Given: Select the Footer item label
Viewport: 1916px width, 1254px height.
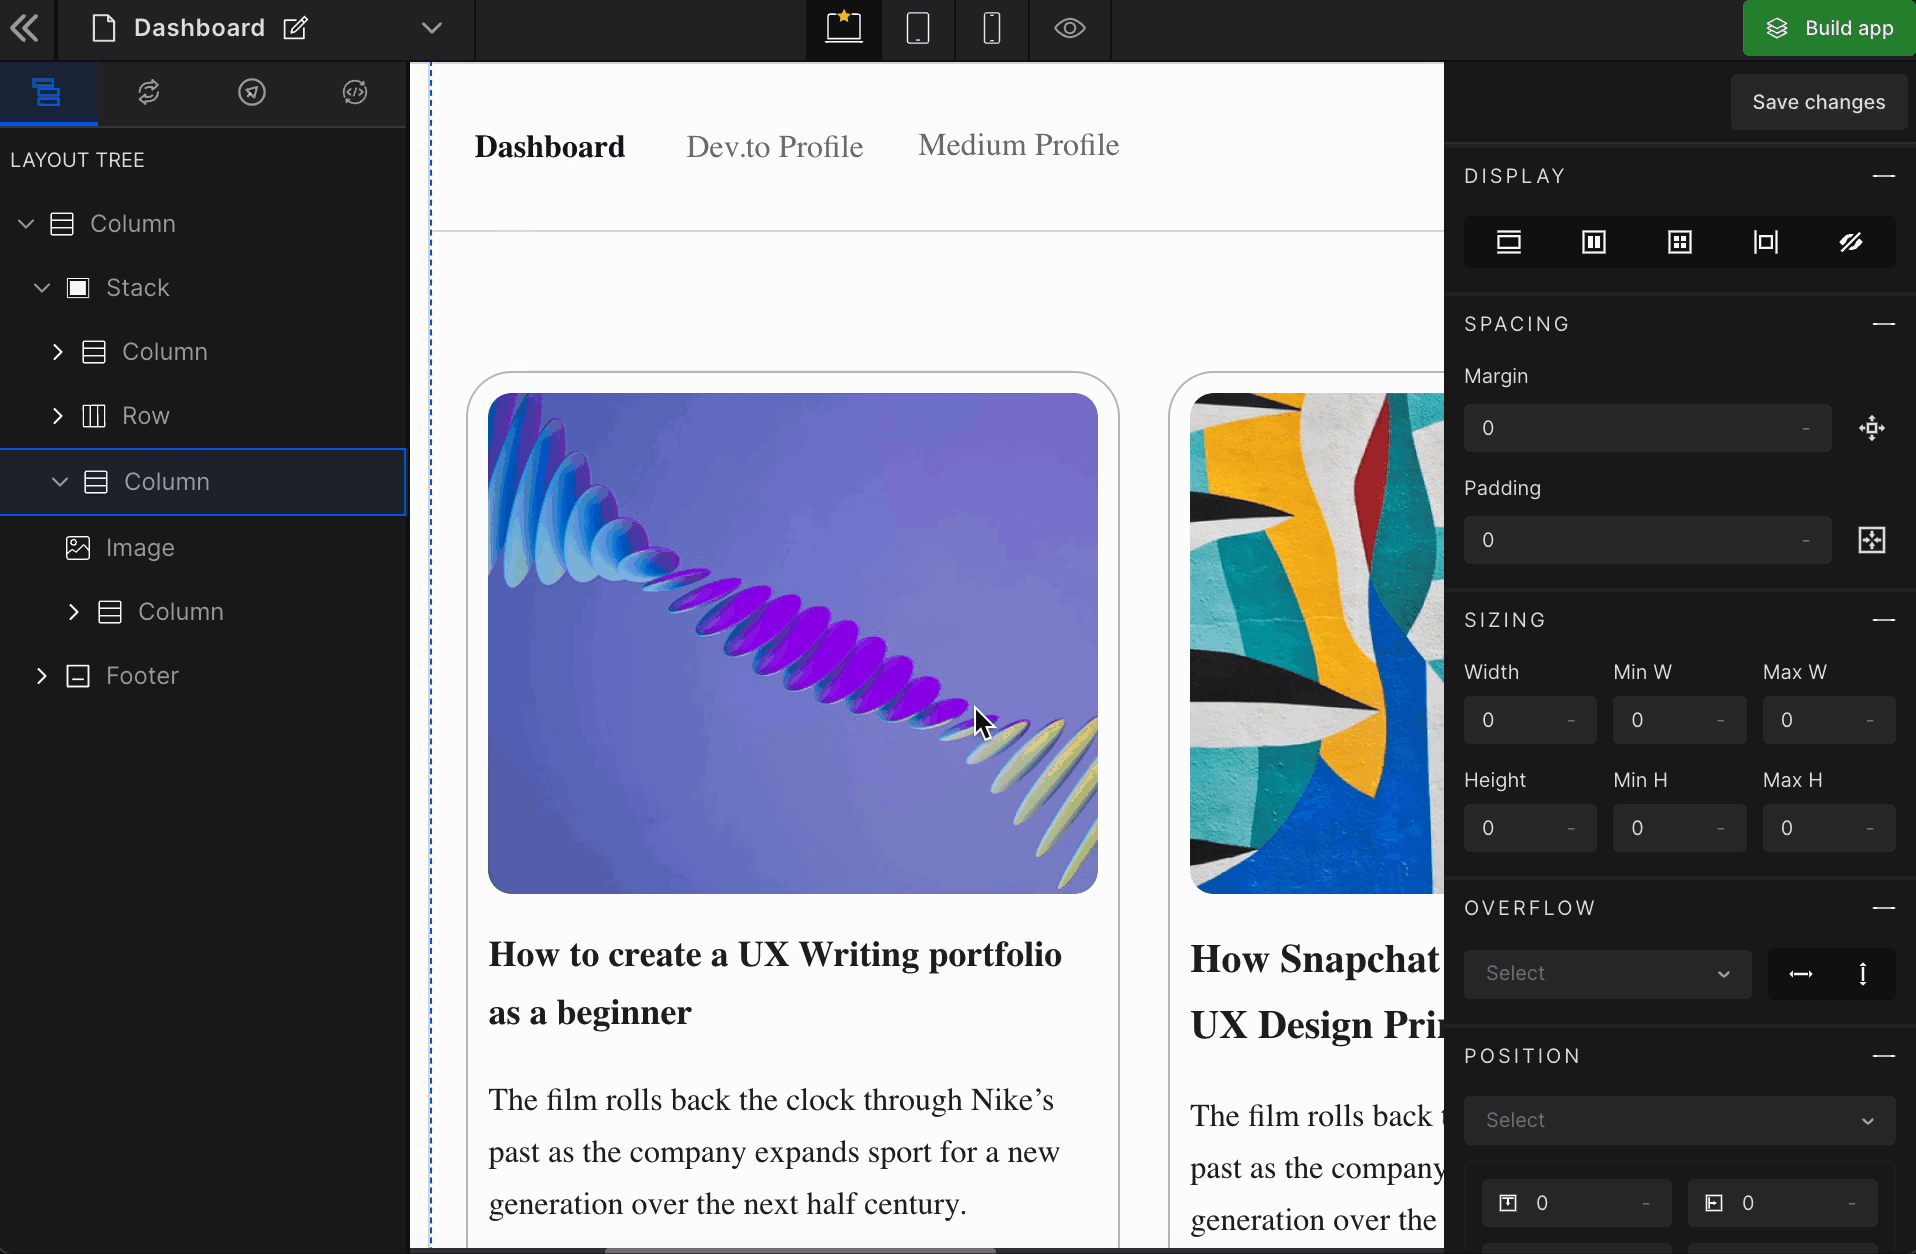Looking at the screenshot, I should tap(142, 676).
